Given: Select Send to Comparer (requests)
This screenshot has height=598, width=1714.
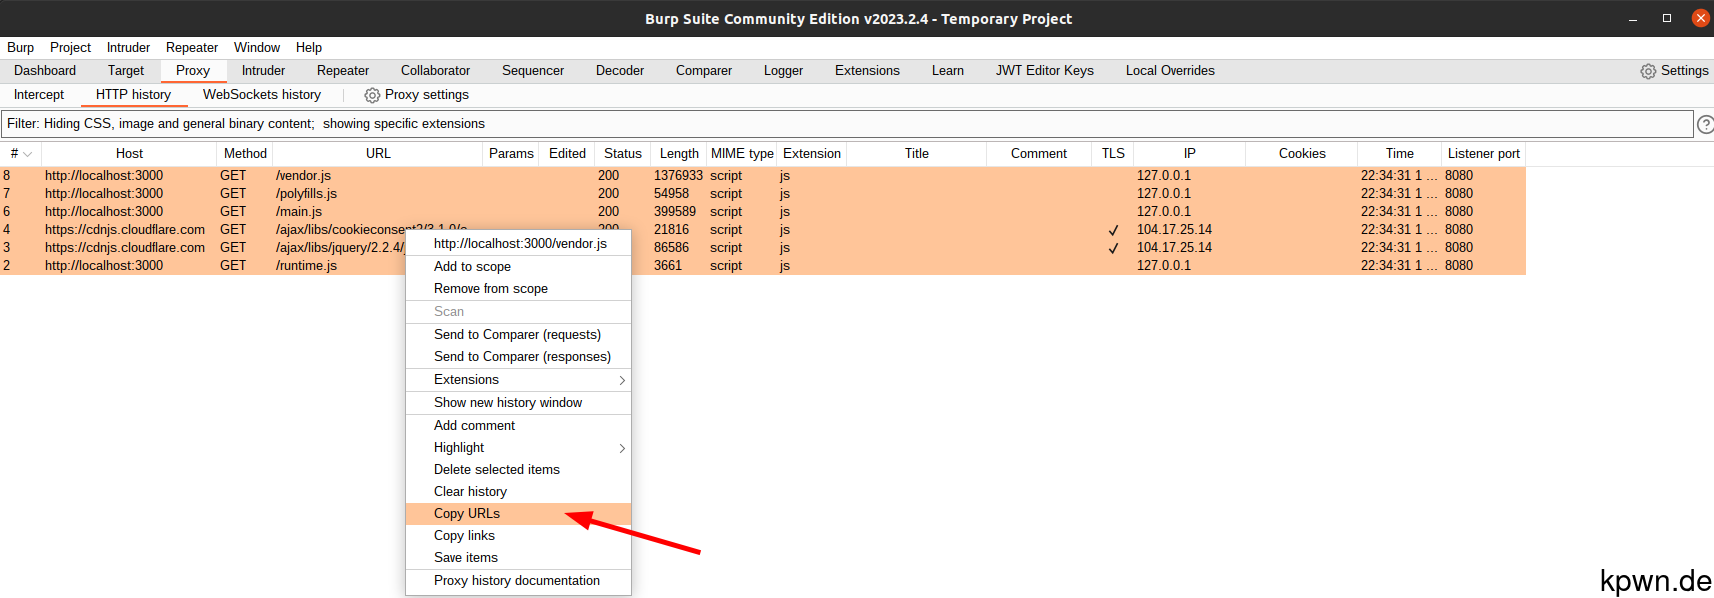Looking at the screenshot, I should pos(518,335).
